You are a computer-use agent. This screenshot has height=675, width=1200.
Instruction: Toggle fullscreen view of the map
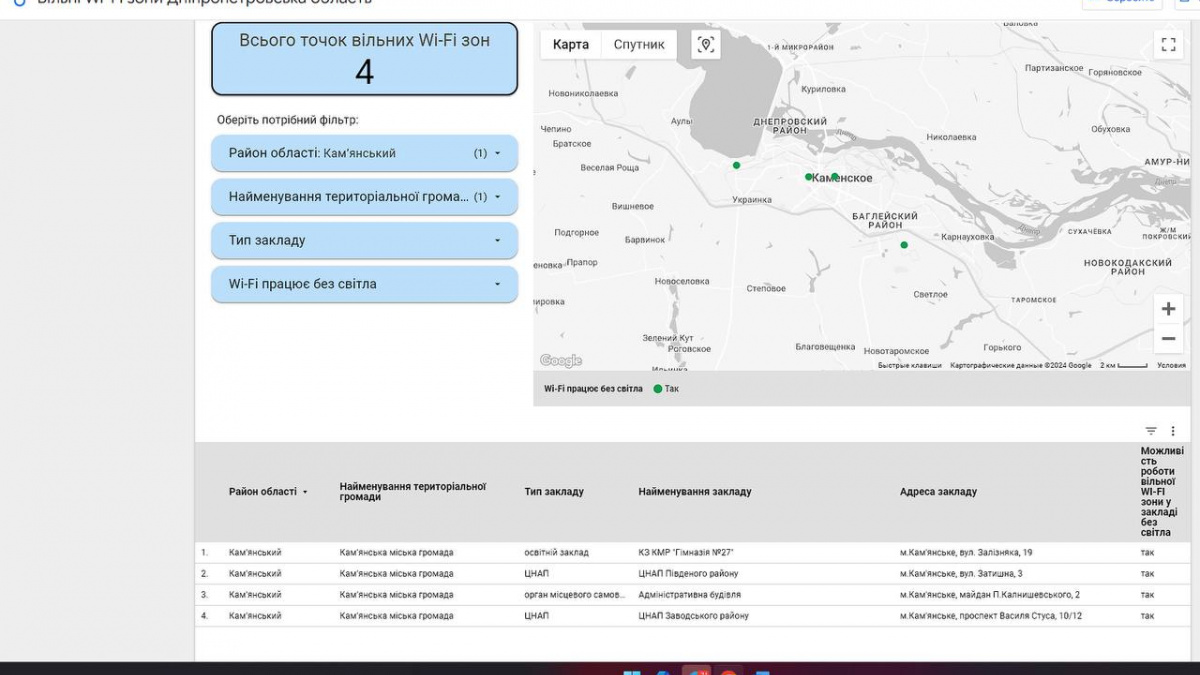click(x=1167, y=45)
